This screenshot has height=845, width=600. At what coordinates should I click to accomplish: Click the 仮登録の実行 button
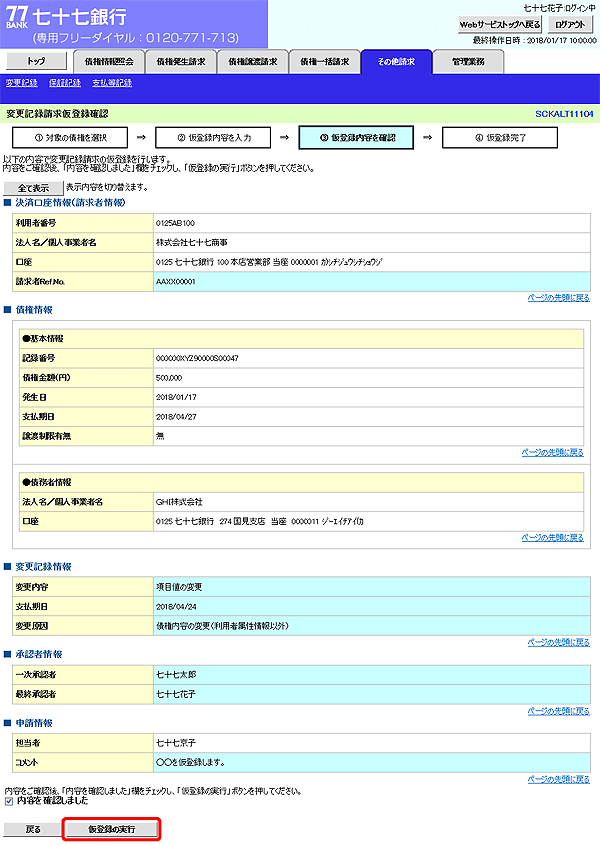point(112,829)
